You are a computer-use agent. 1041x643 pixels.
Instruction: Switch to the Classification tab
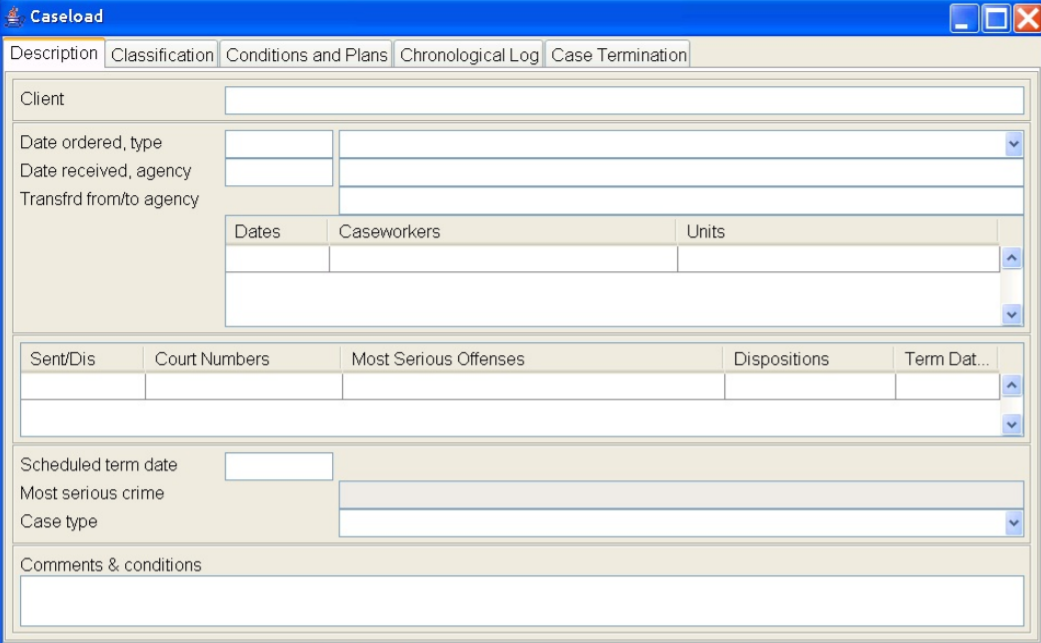tap(164, 55)
